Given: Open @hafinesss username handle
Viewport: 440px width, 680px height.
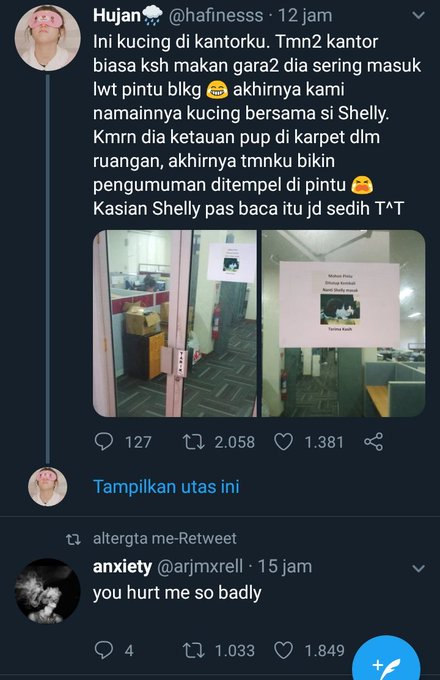Looking at the screenshot, I should [215, 16].
